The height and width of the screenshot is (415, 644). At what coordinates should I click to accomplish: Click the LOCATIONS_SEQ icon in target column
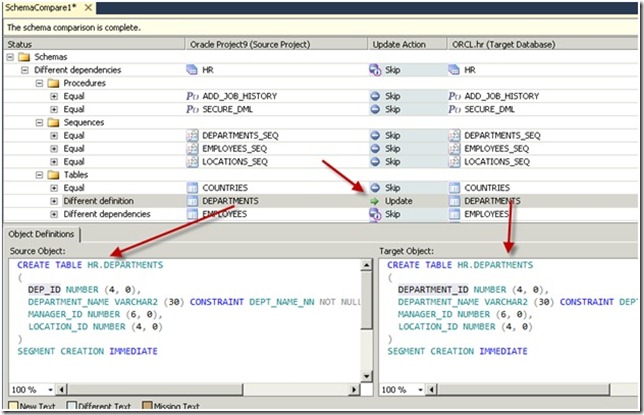click(x=455, y=161)
